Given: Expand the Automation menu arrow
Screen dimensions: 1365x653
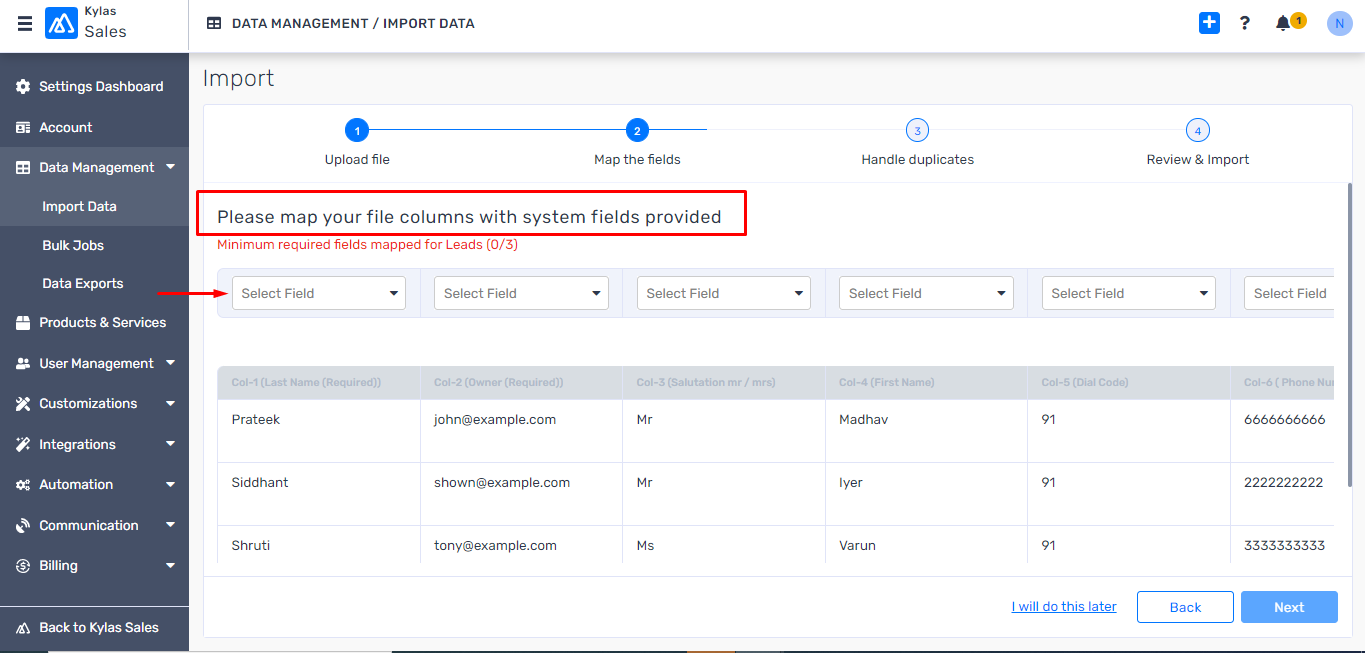Looking at the screenshot, I should (171, 485).
